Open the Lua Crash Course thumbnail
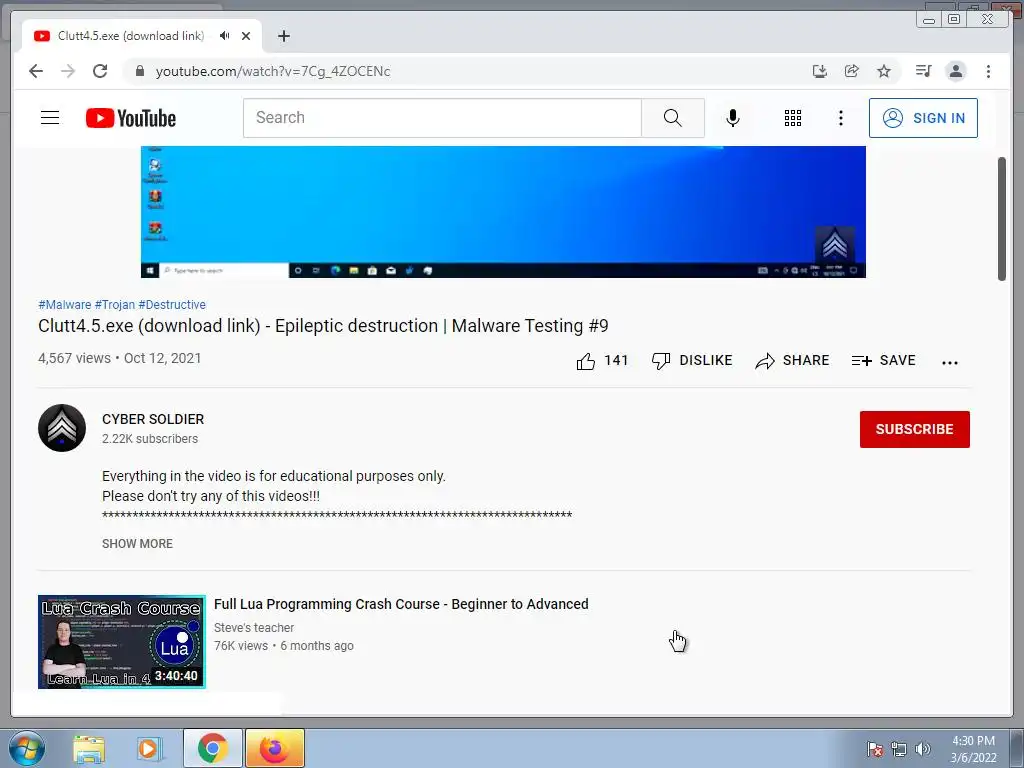This screenshot has height=768, width=1024. click(121, 641)
